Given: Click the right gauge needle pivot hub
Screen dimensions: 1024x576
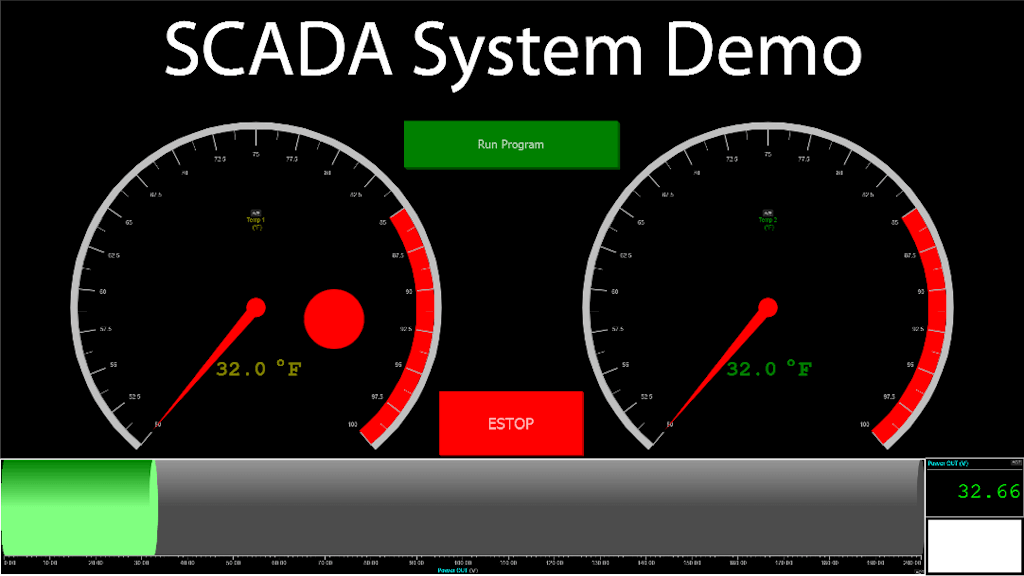Looking at the screenshot, I should [x=768, y=307].
